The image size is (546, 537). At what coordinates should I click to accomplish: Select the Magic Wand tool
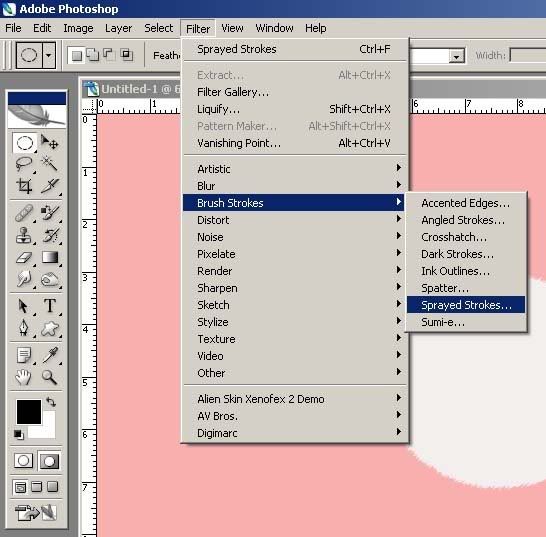coord(49,163)
